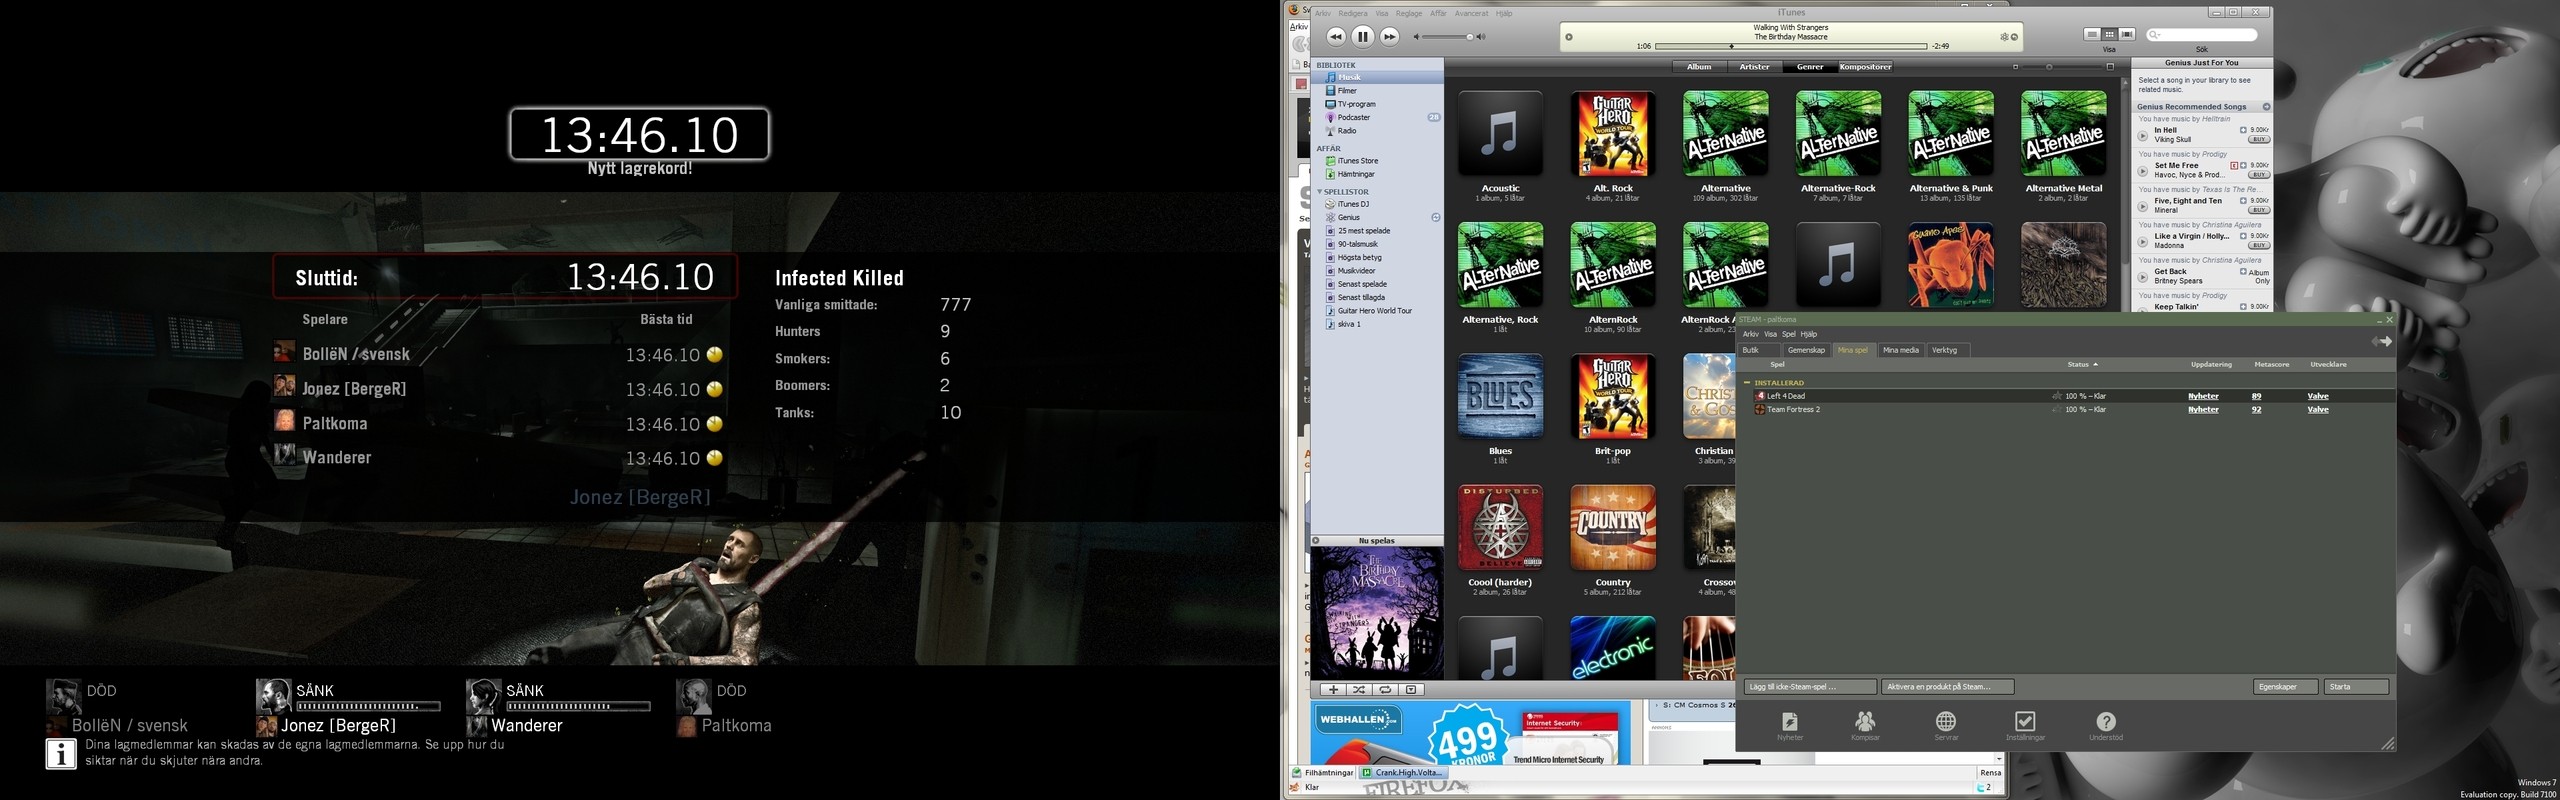The width and height of the screenshot is (2560, 800).
Task: Switch to Gemenskap tab in Steam
Action: point(1806,350)
